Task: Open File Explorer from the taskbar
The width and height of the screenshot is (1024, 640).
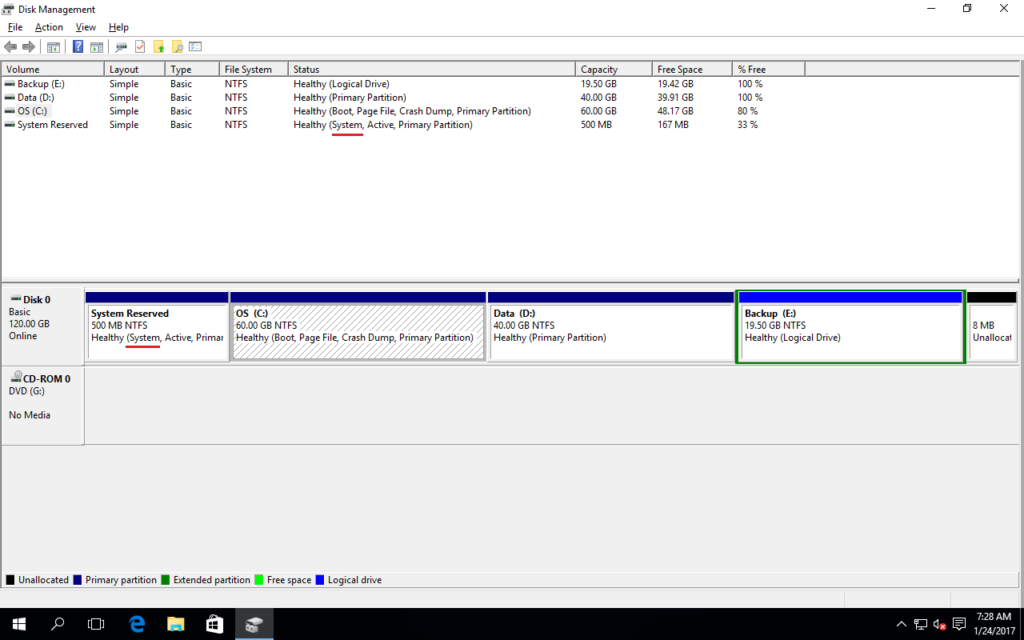Action: pyautogui.click(x=176, y=623)
